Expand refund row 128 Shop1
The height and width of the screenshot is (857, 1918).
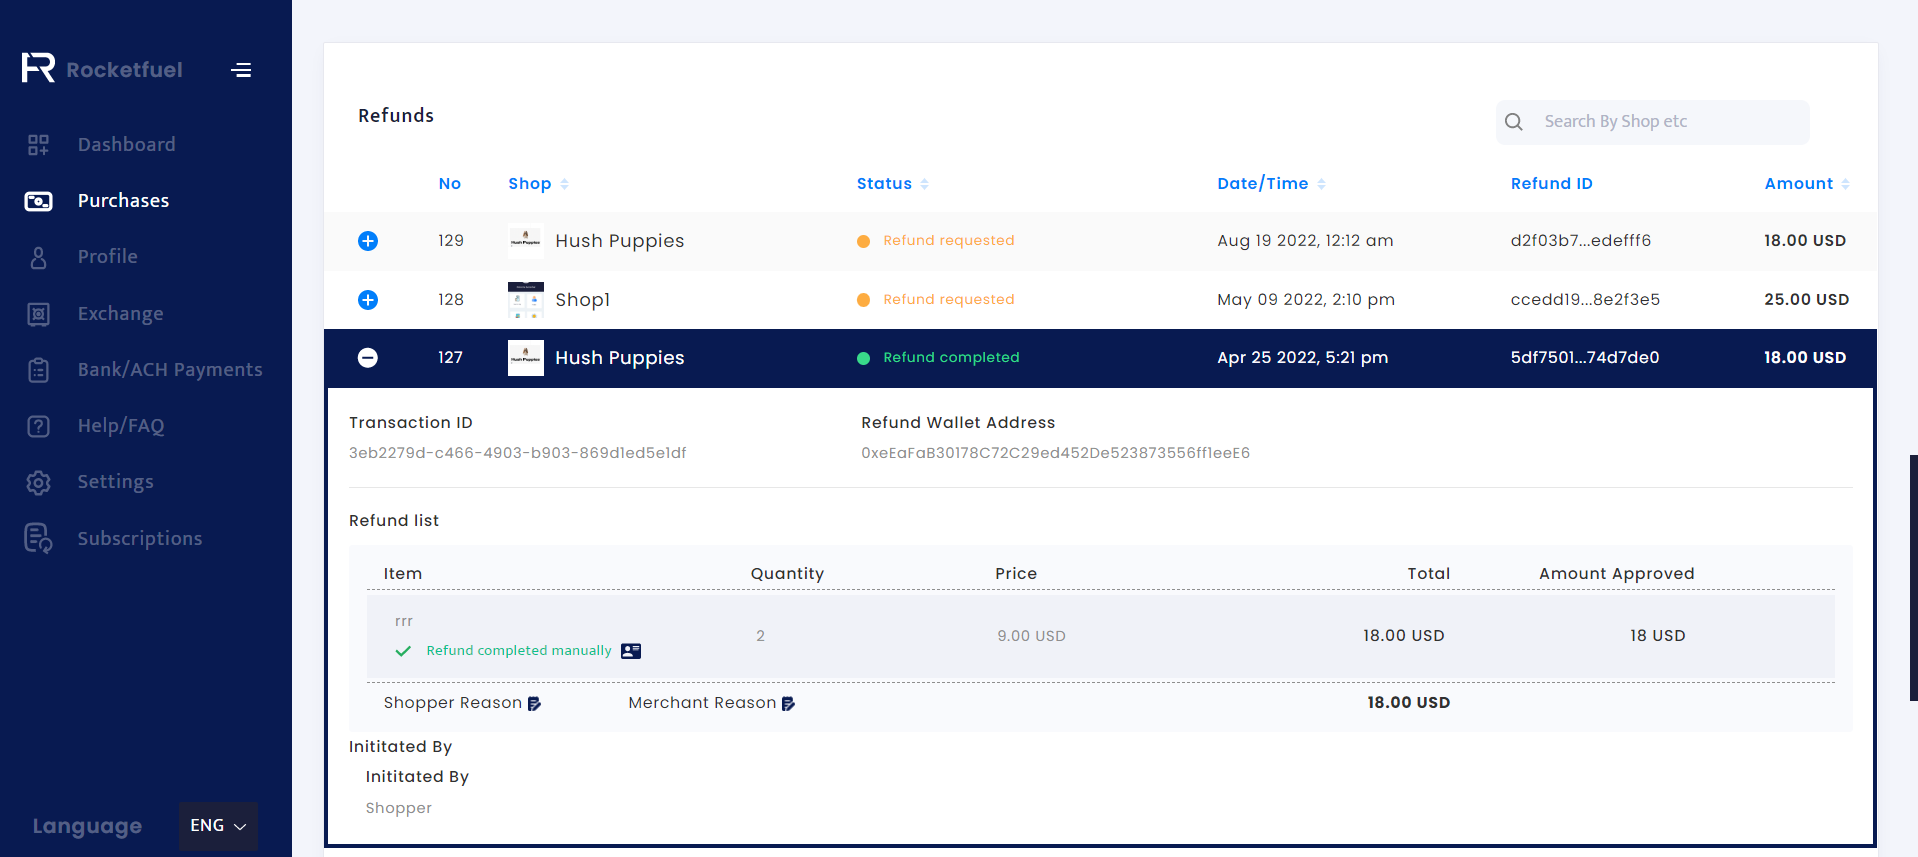pyautogui.click(x=368, y=300)
